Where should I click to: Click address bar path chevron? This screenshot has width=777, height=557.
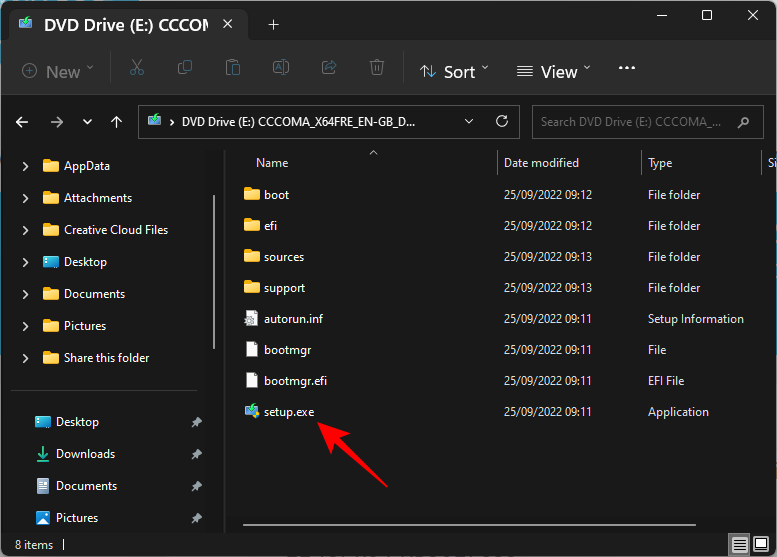[171, 122]
